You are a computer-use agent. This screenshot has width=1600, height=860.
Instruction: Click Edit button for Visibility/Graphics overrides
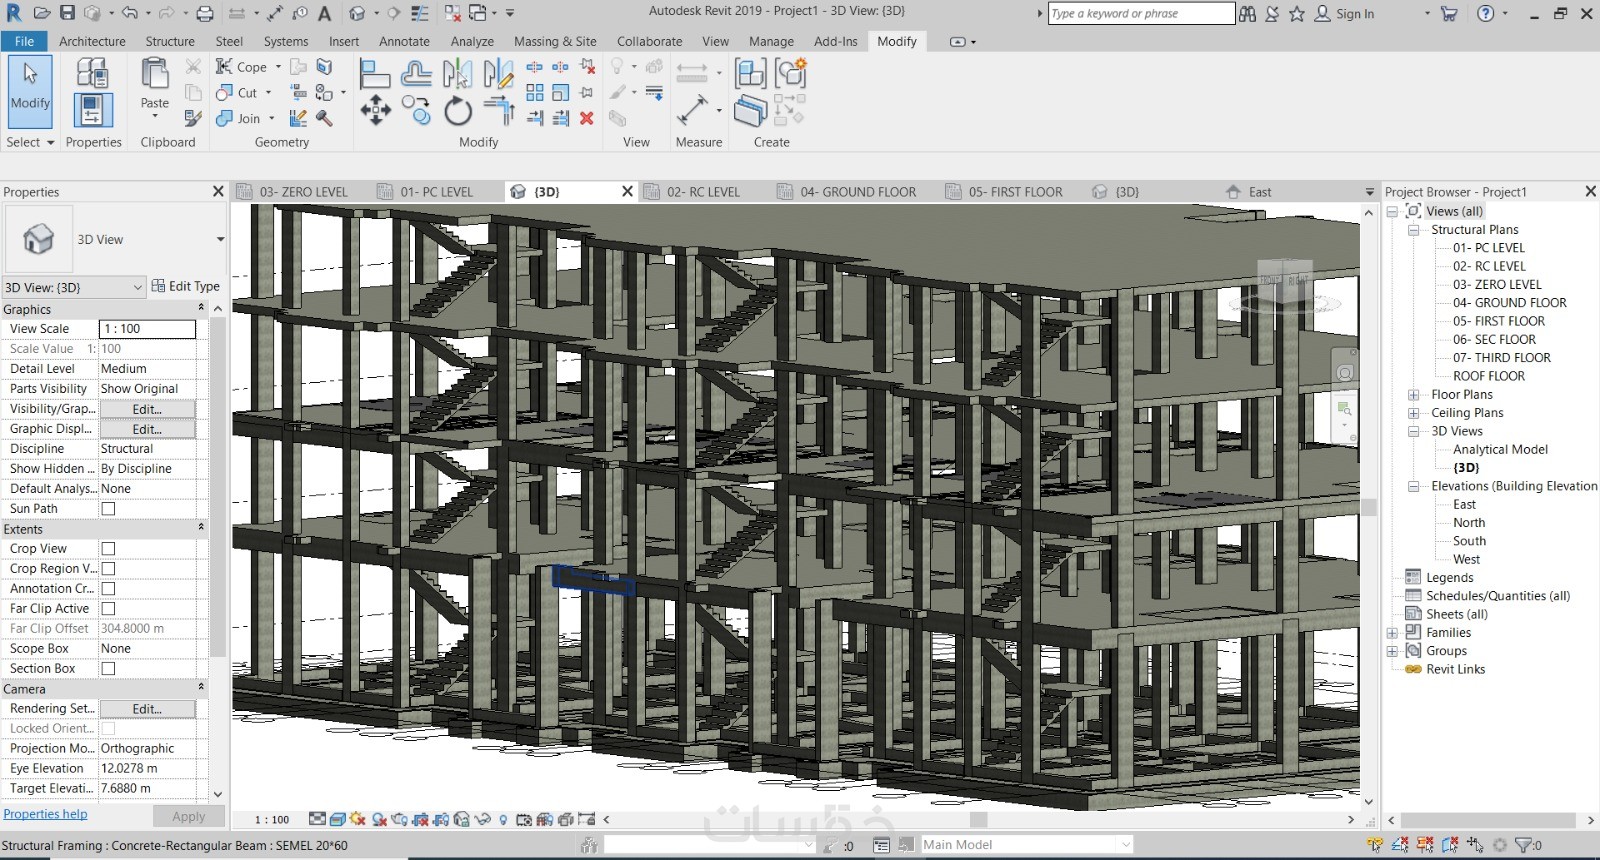click(147, 409)
